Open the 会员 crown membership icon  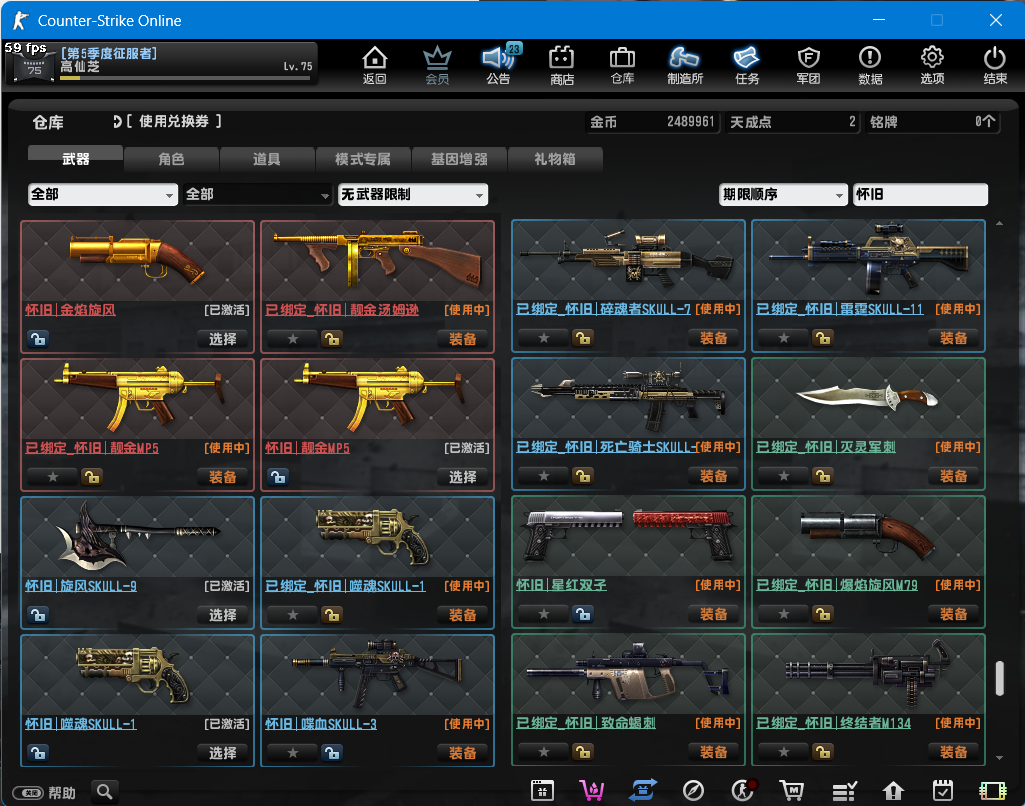[437, 65]
